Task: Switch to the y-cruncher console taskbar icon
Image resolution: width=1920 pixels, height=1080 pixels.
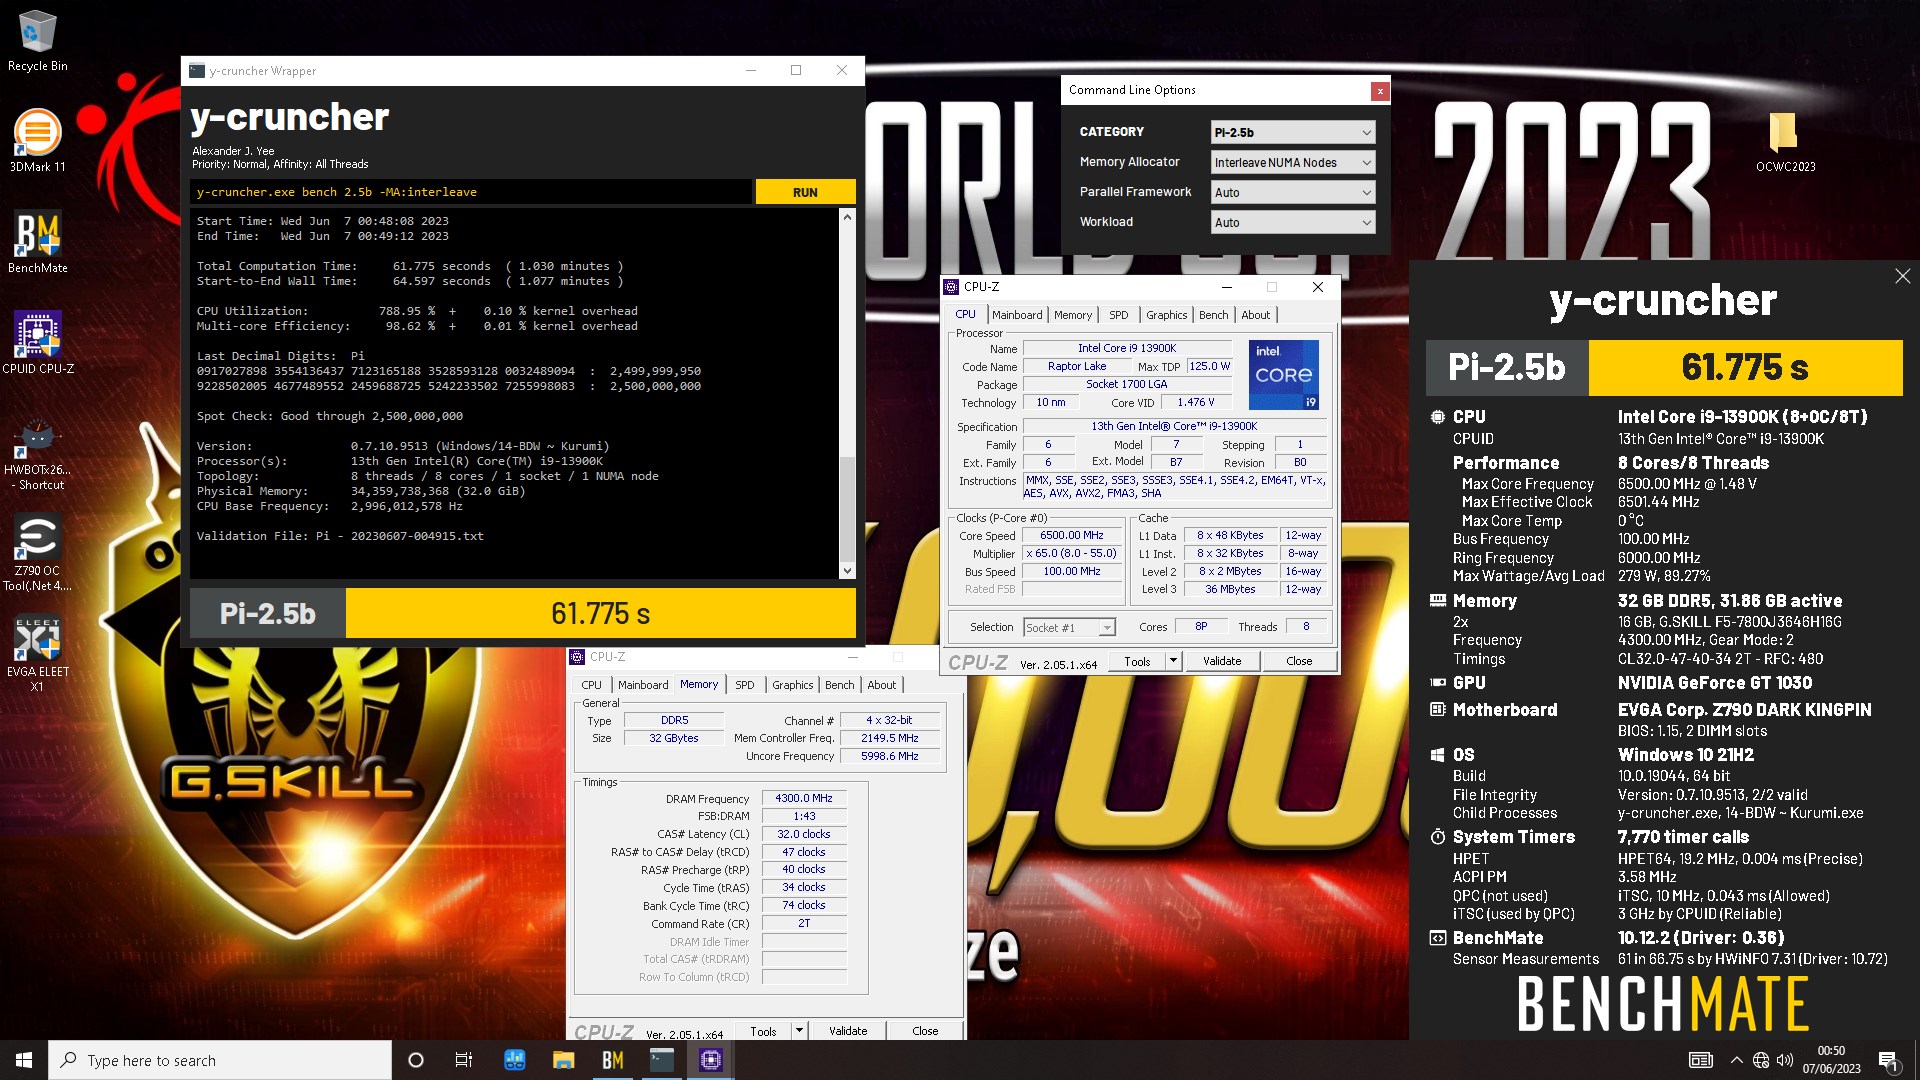Action: 662,1060
